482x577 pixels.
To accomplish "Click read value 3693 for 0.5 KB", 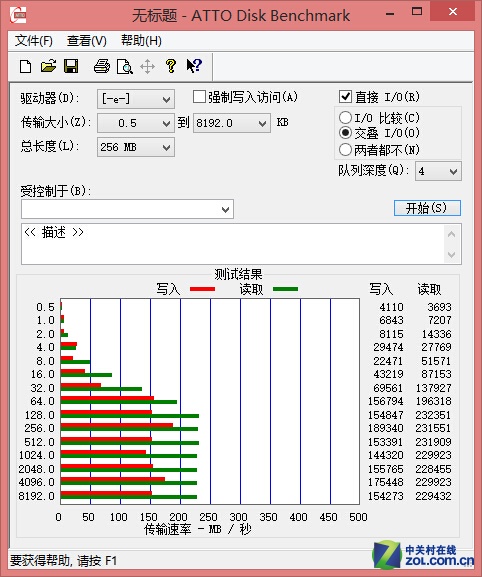I will coord(439,307).
